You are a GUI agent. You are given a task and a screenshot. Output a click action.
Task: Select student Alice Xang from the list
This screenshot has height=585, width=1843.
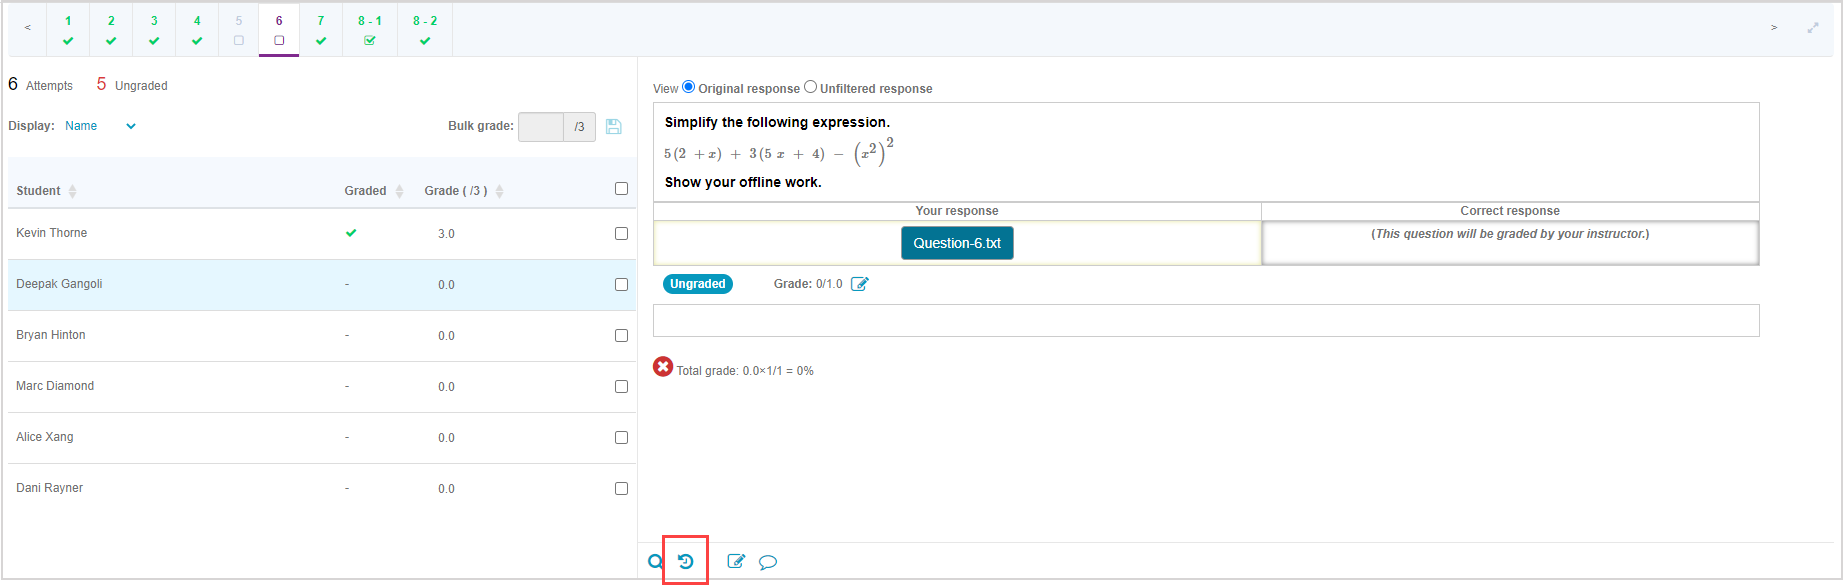click(x=45, y=437)
